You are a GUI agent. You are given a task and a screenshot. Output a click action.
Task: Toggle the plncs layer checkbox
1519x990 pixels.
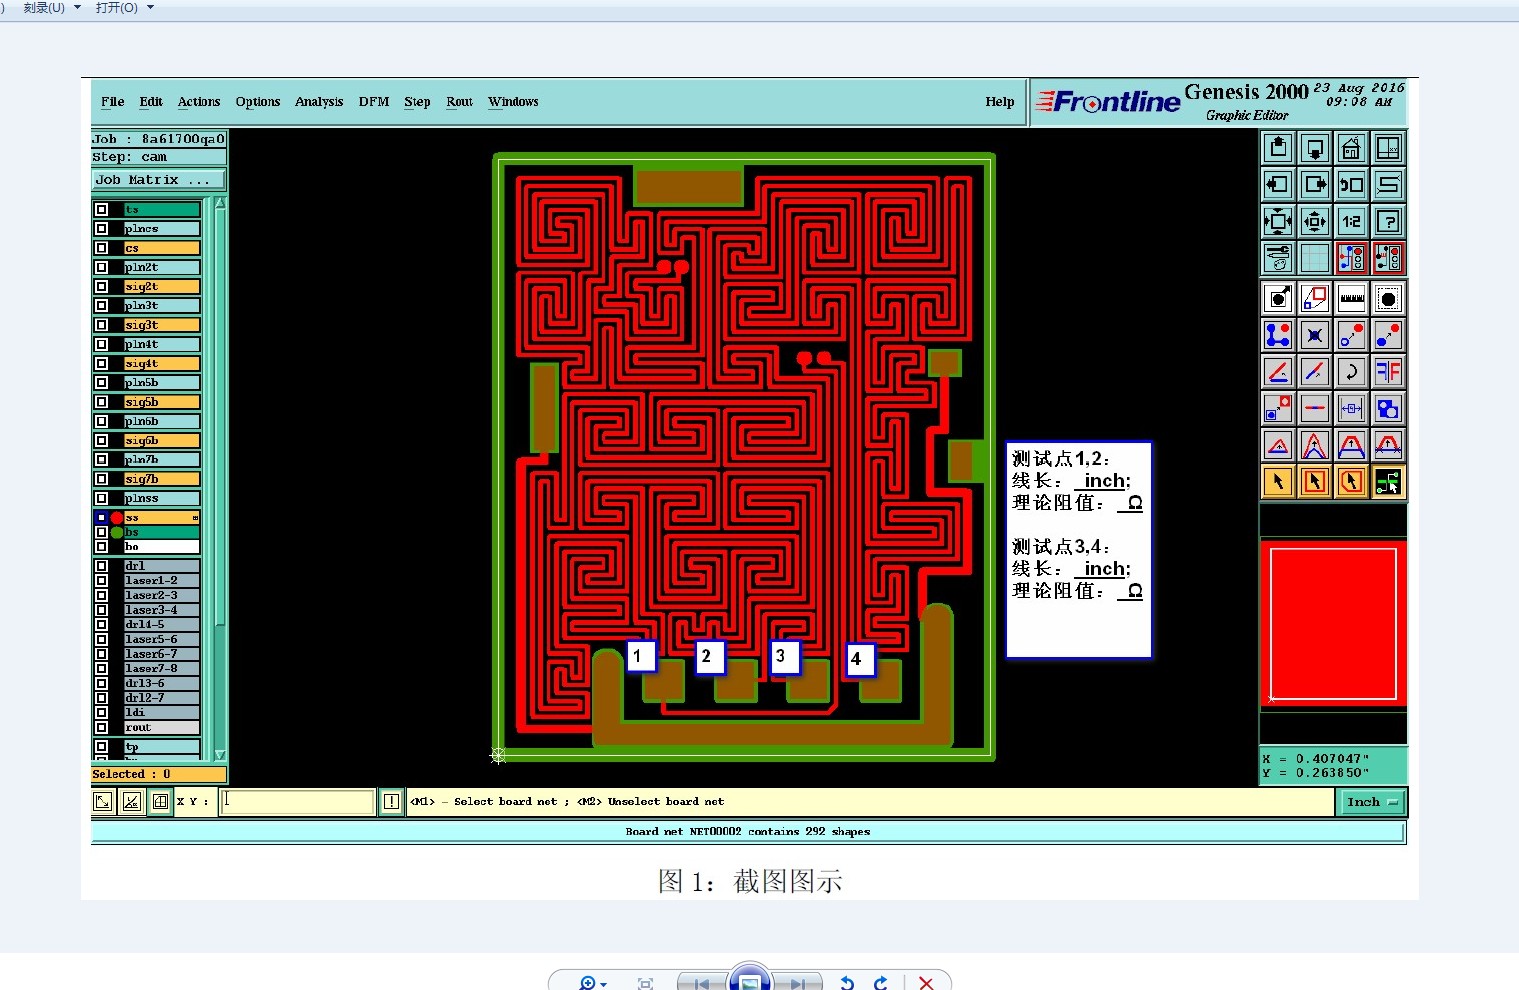click(101, 229)
